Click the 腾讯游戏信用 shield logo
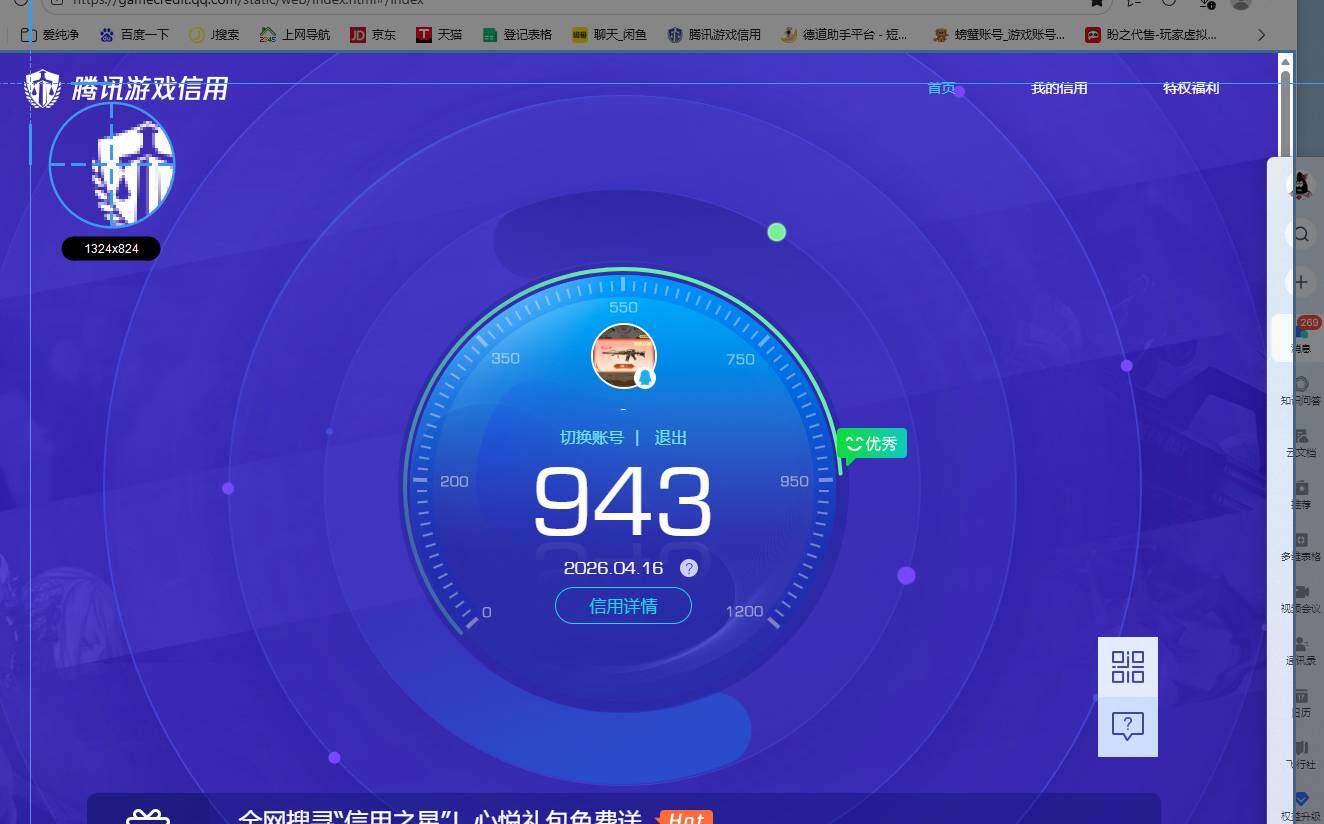Screen dimensions: 1324x824 (x=42, y=88)
